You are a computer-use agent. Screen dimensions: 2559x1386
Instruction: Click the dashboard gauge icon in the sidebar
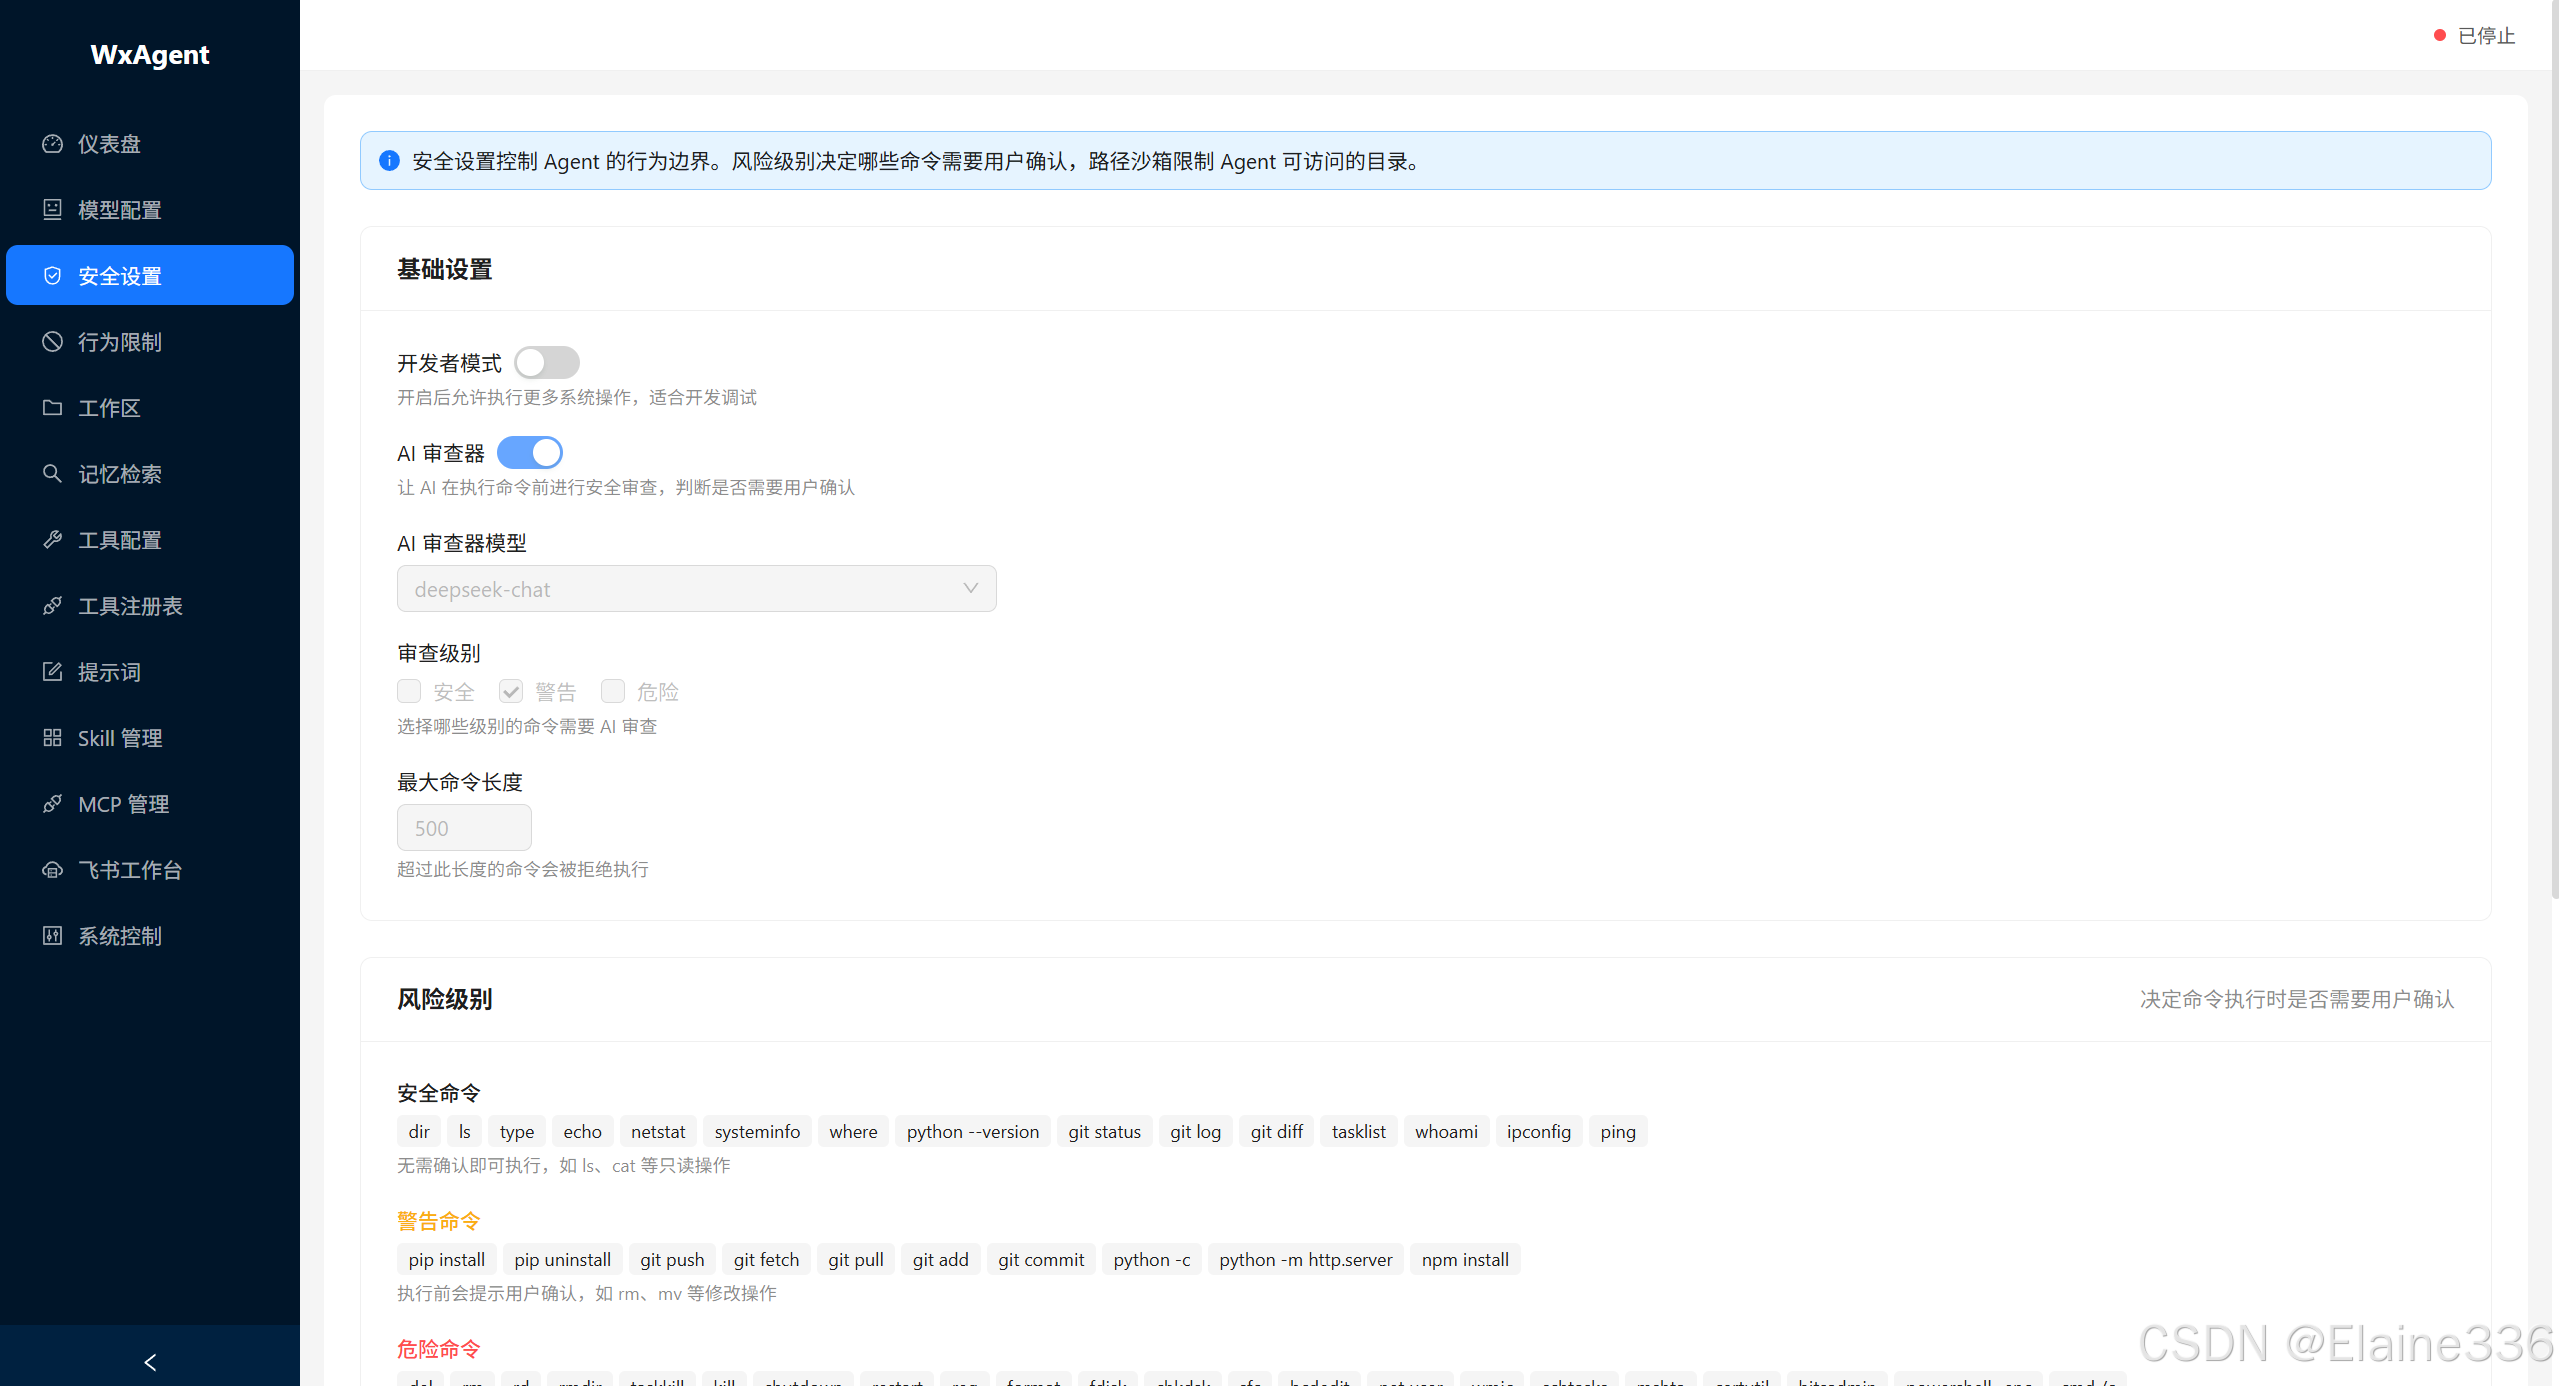pos(53,143)
